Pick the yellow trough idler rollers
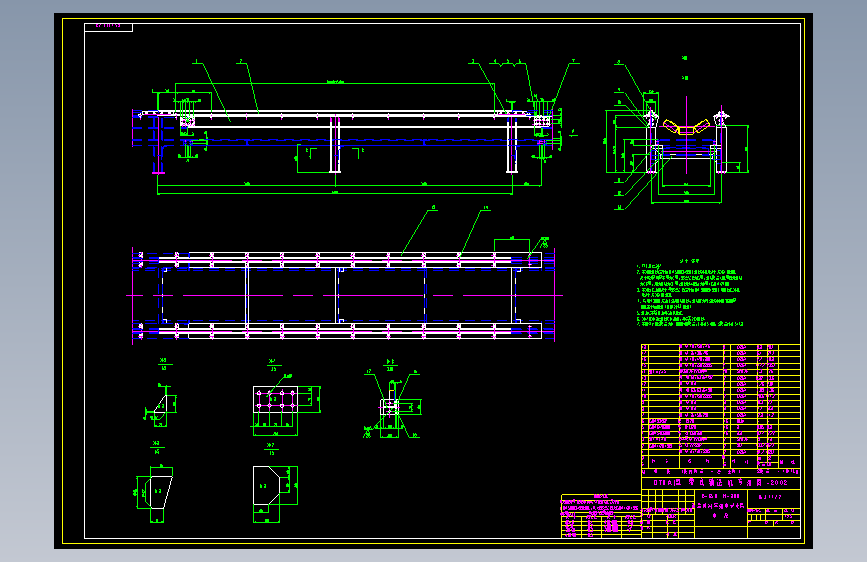Image resolution: width=867 pixels, height=562 pixels. coord(686,127)
